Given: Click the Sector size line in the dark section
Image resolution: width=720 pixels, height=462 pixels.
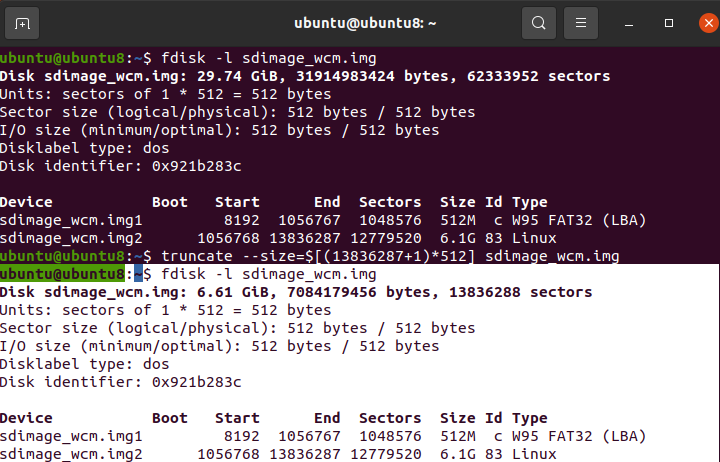Looking at the screenshot, I should [237, 112].
